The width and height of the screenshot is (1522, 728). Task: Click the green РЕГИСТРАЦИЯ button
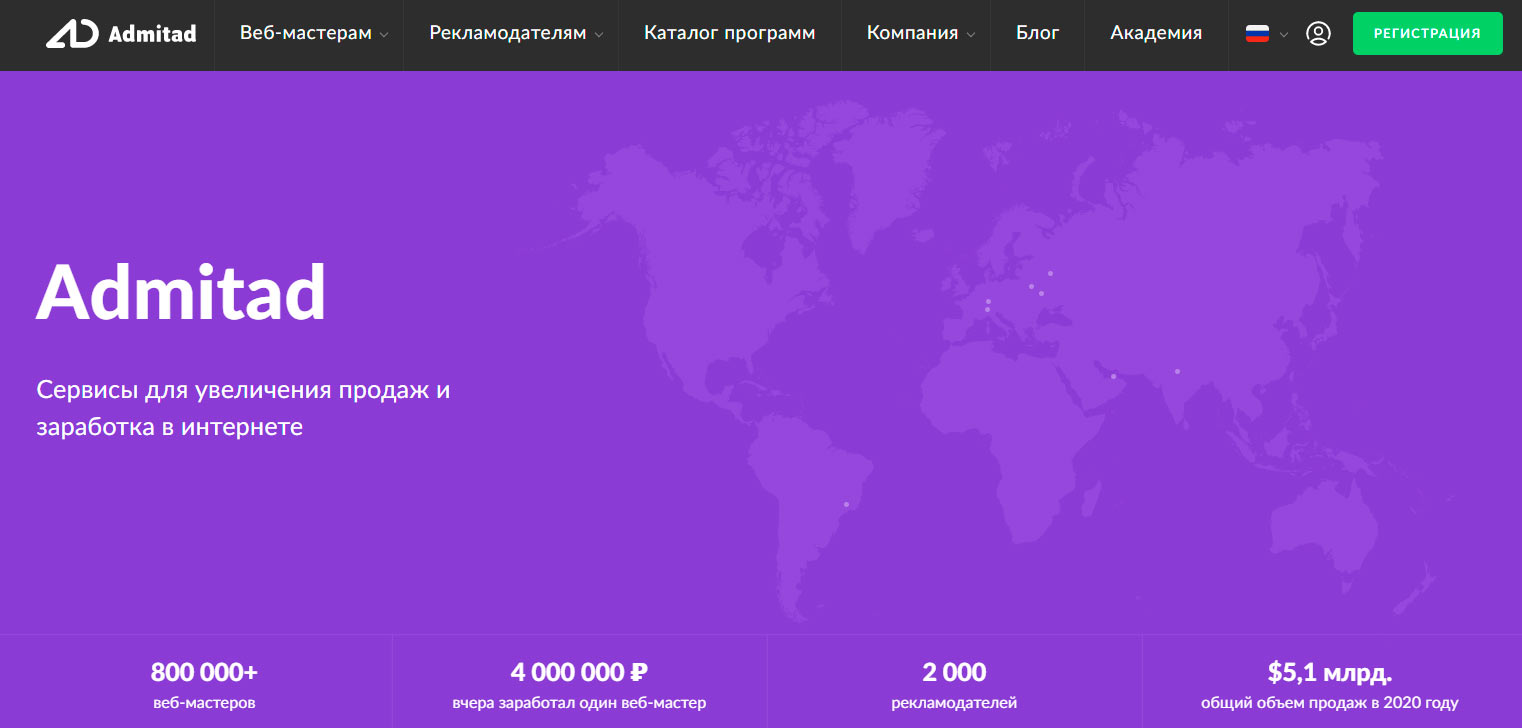click(x=1427, y=33)
